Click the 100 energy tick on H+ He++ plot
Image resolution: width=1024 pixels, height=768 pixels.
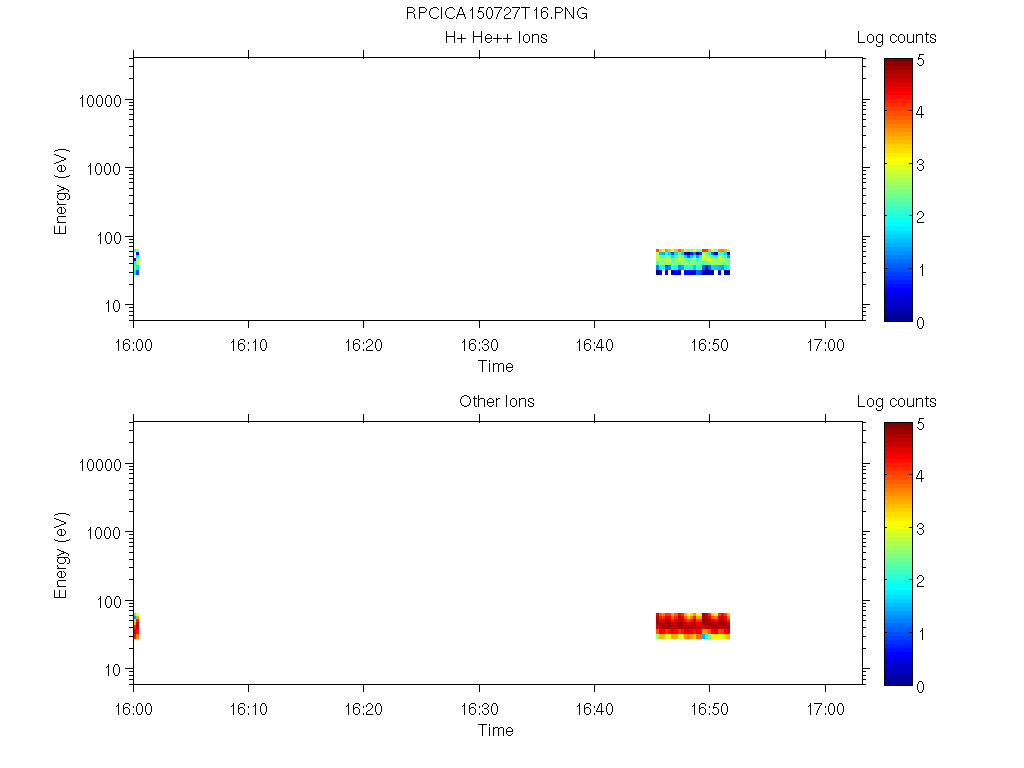coord(108,238)
